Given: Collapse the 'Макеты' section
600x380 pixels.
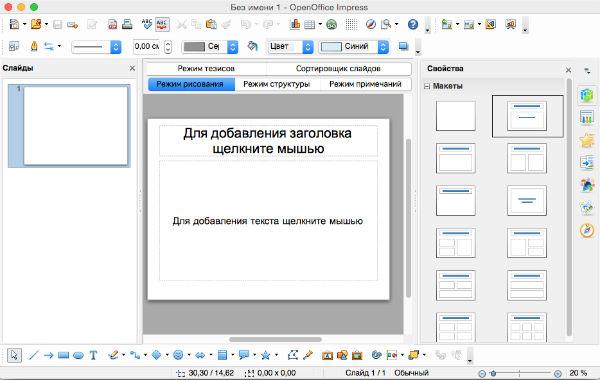Looking at the screenshot, I should [427, 86].
